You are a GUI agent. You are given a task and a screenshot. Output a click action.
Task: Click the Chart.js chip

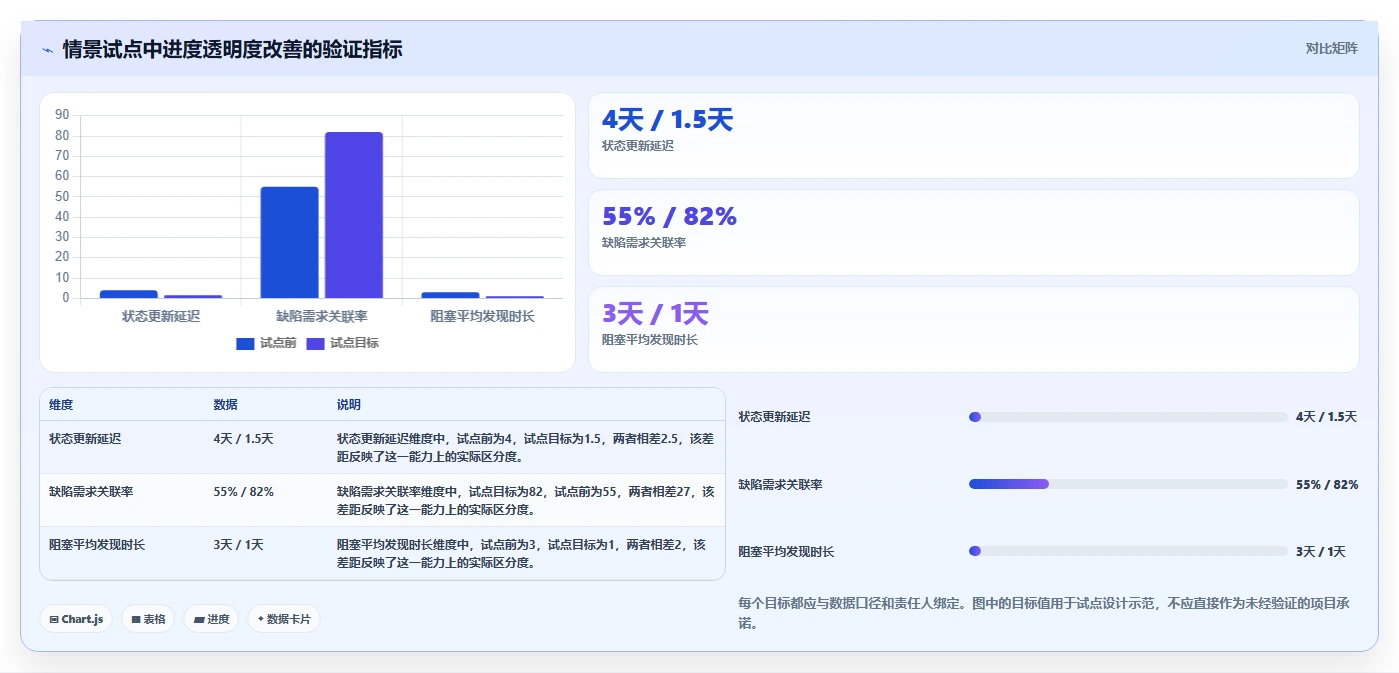point(77,619)
